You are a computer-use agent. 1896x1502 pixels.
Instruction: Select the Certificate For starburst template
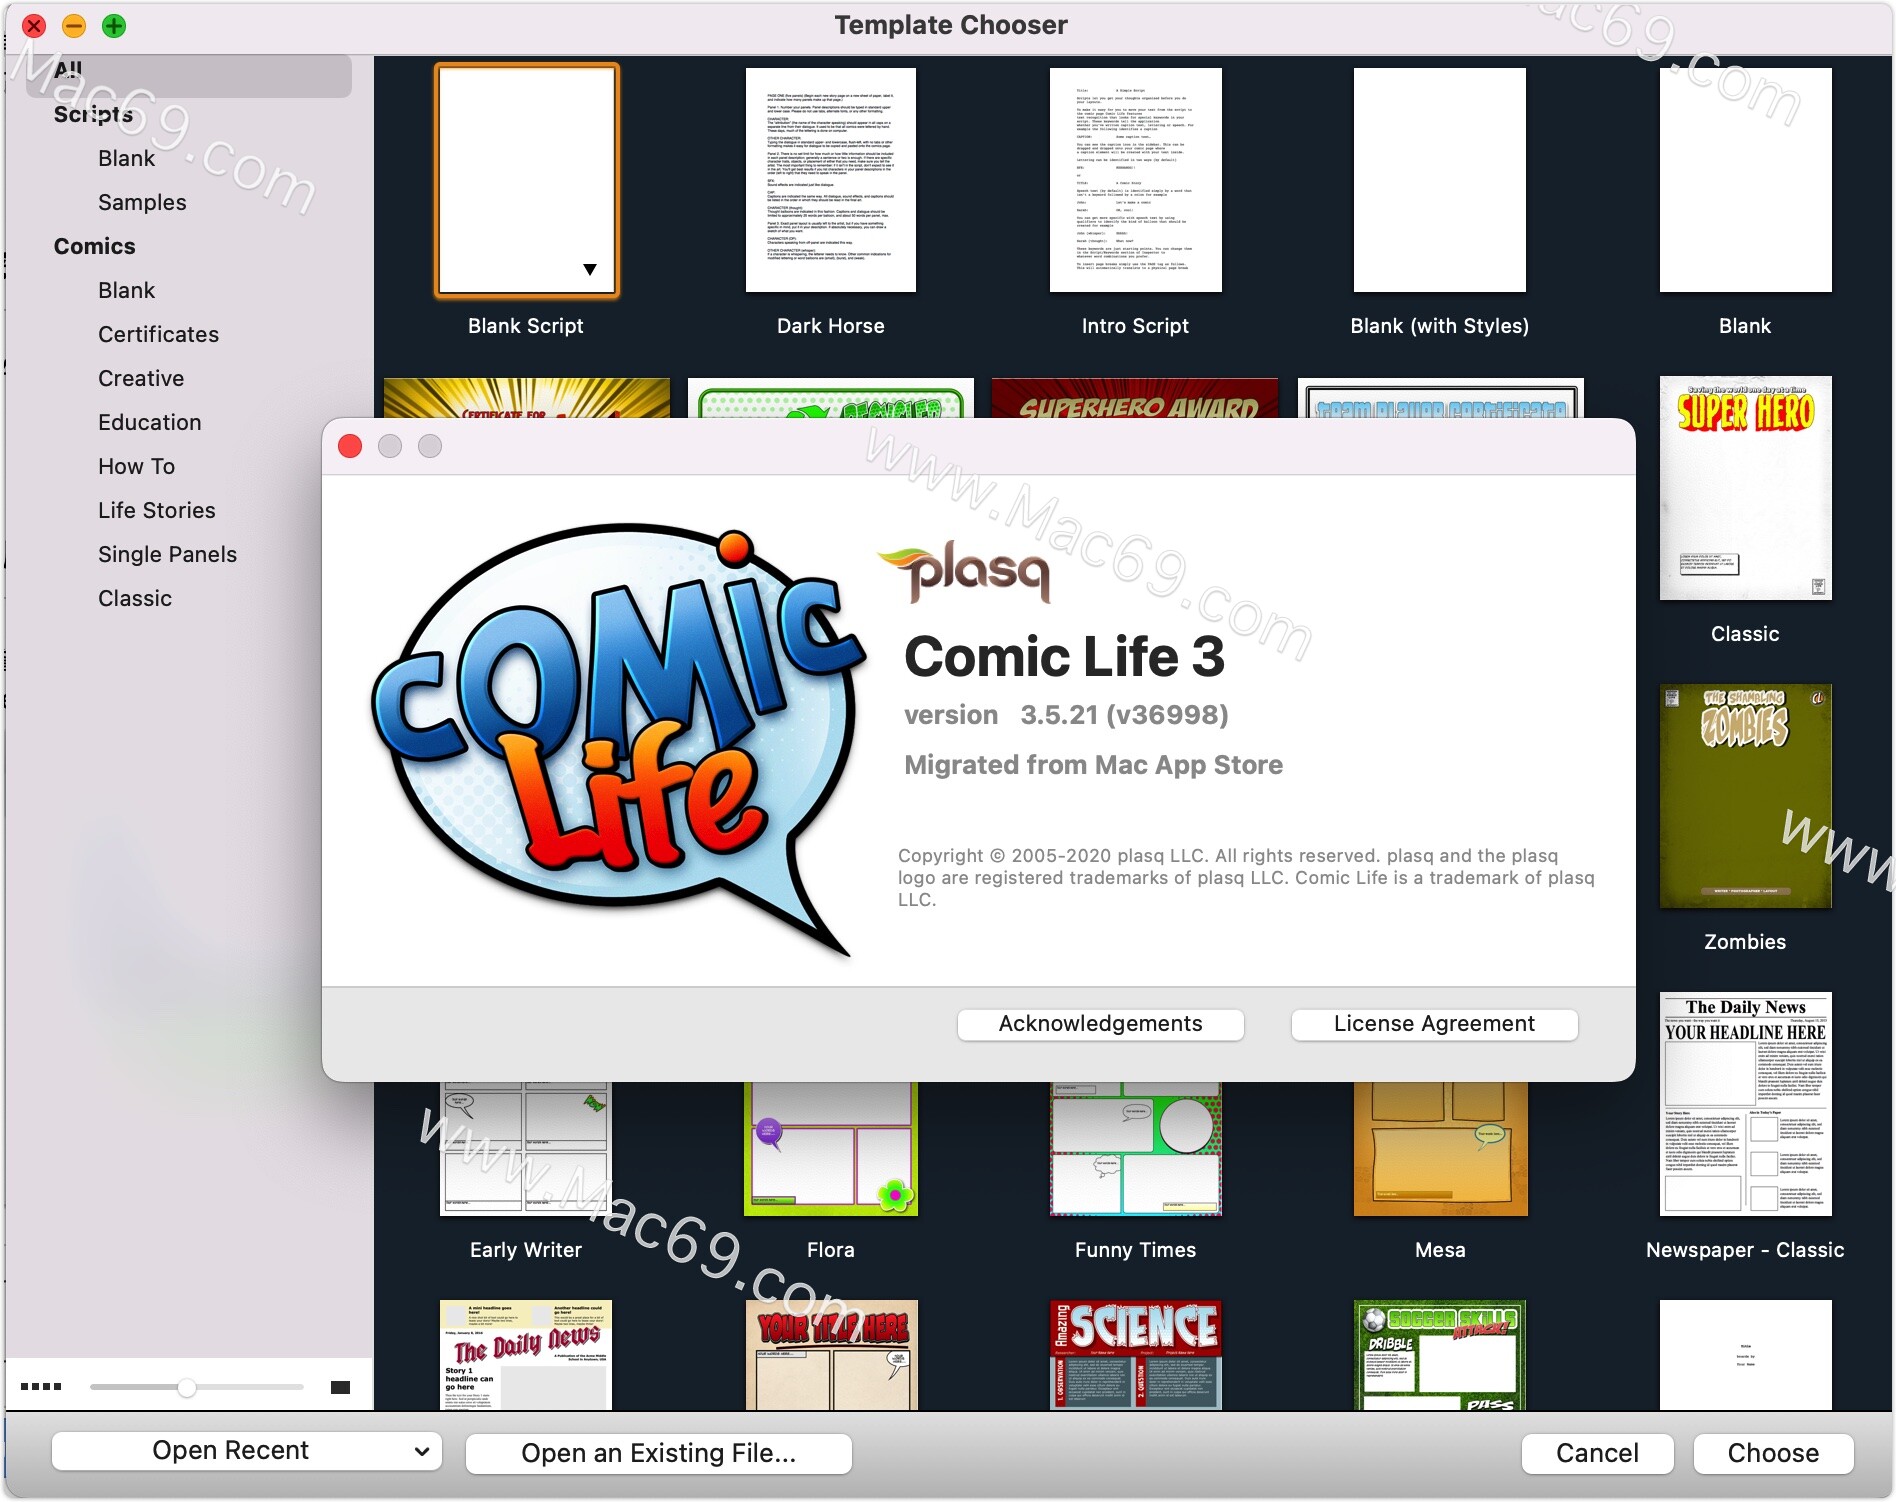(527, 398)
